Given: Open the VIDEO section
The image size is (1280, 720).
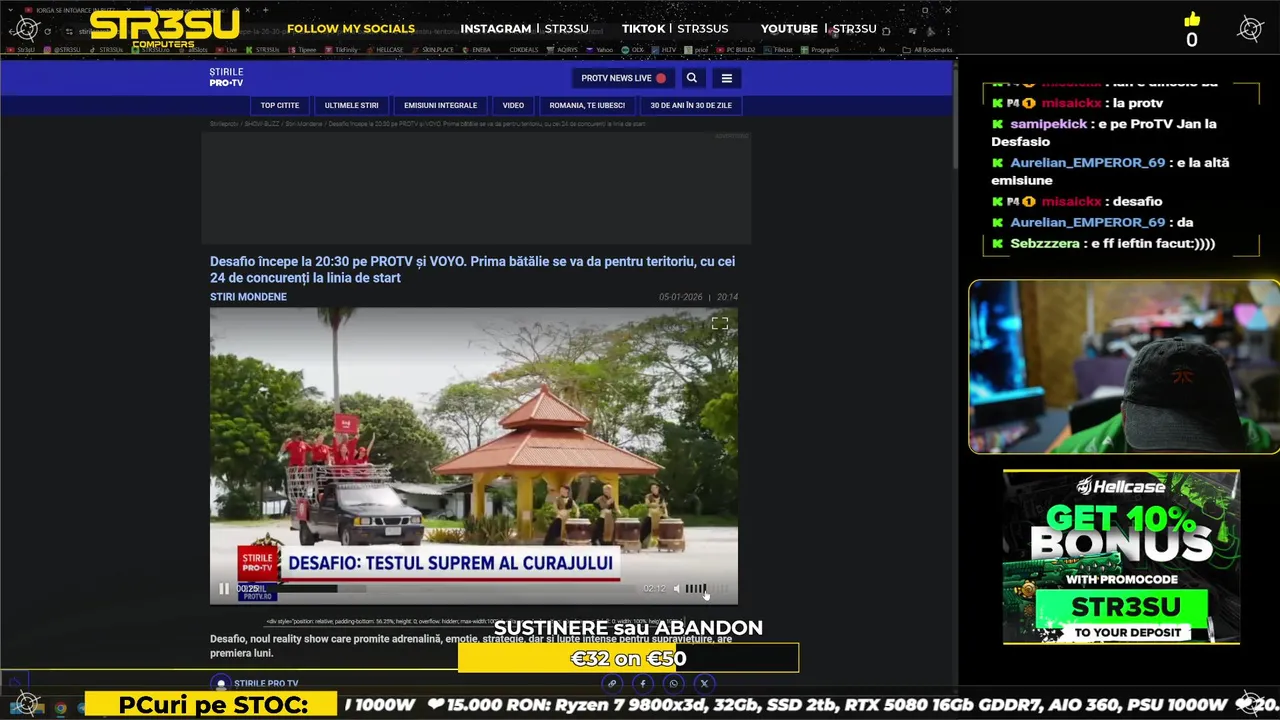Looking at the screenshot, I should (513, 105).
